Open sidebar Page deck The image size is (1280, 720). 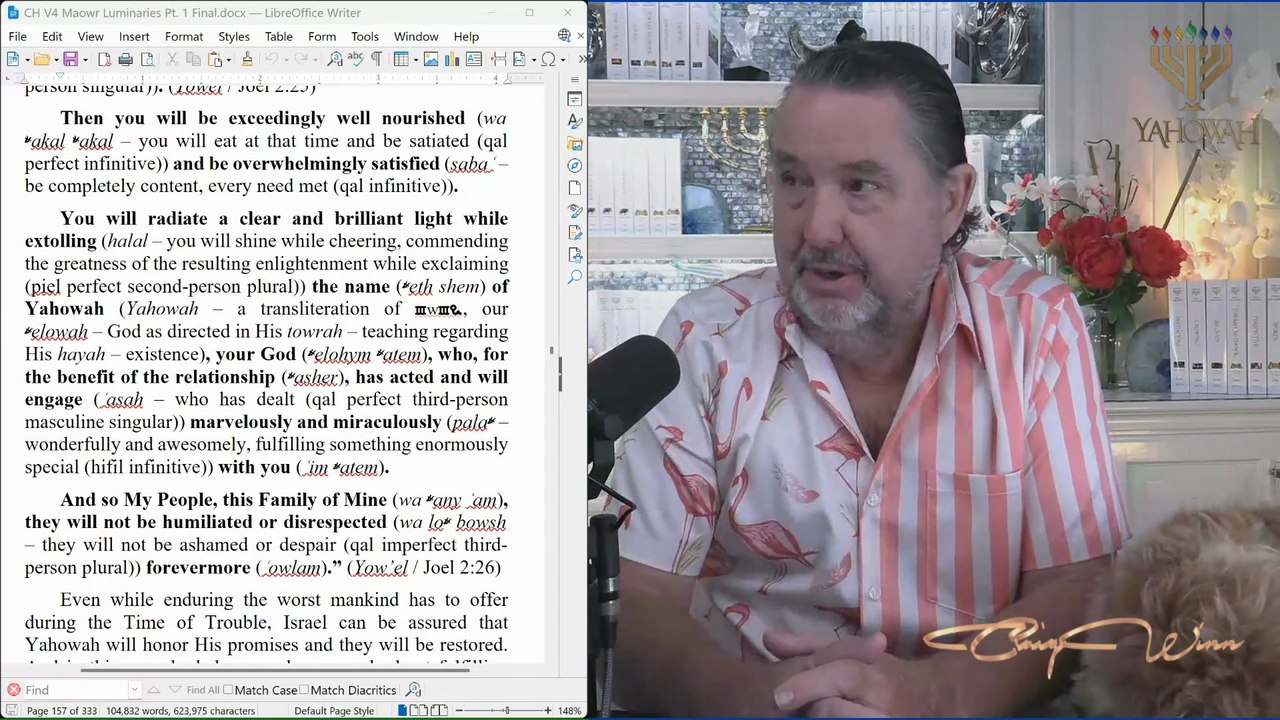pyautogui.click(x=575, y=188)
